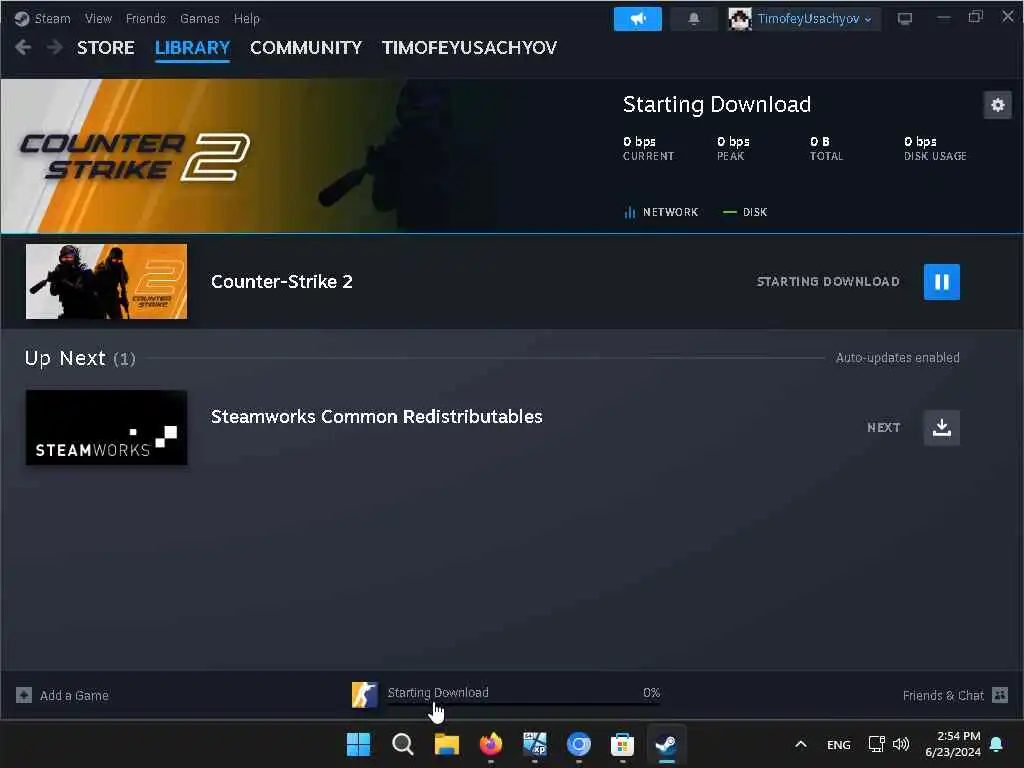Pause the Counter-Strike 2 download
This screenshot has width=1024, height=768.
click(x=942, y=281)
